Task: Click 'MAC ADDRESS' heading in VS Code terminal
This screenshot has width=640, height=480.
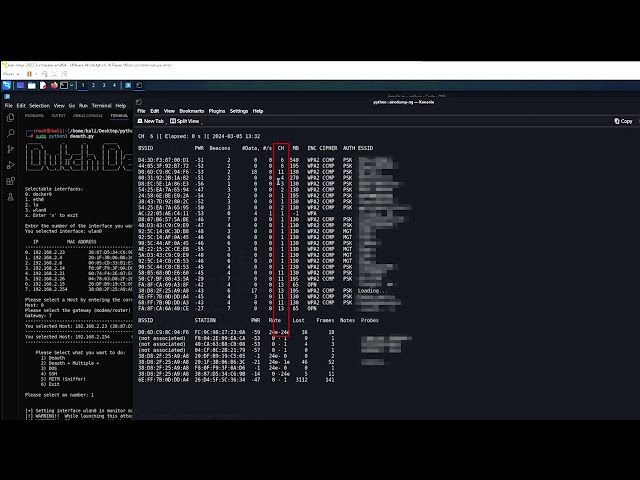Action: (82, 242)
